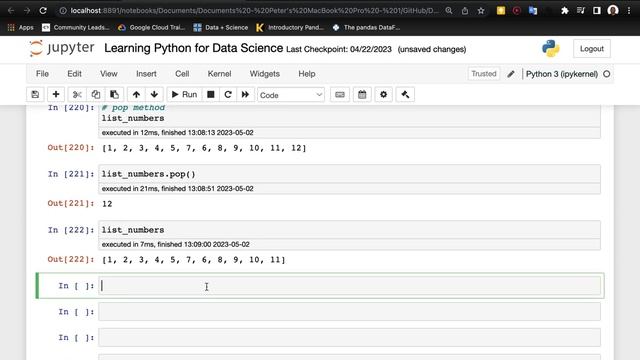640x360 pixels.
Task: Click the Logout button
Action: 591,49
